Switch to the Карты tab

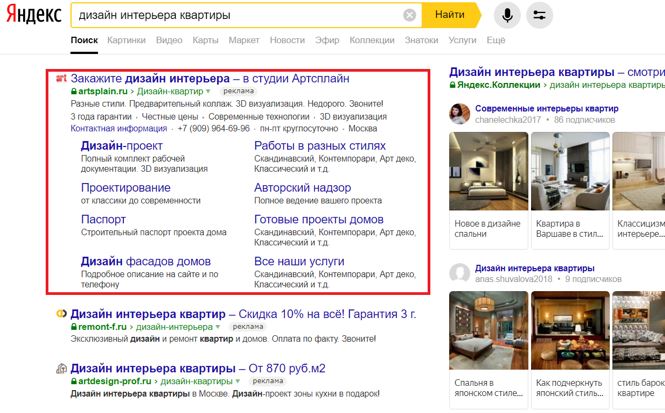coord(205,40)
